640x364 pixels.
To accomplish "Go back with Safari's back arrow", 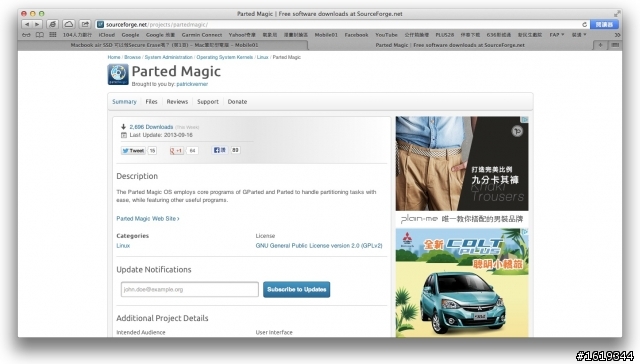I will 27,24.
